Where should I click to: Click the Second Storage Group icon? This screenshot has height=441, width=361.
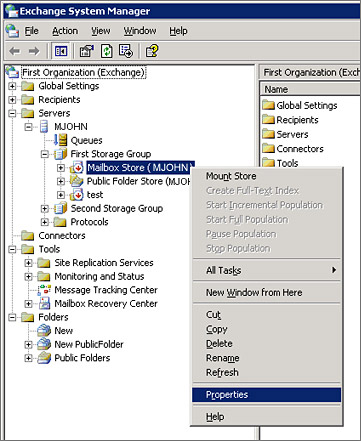pos(61,208)
